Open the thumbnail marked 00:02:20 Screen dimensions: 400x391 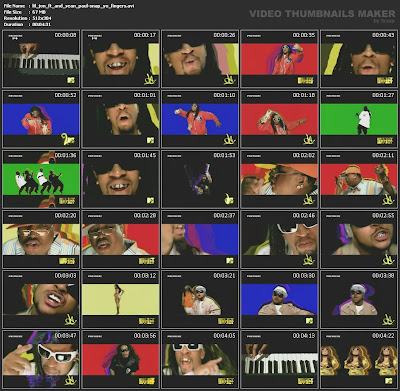click(41, 239)
